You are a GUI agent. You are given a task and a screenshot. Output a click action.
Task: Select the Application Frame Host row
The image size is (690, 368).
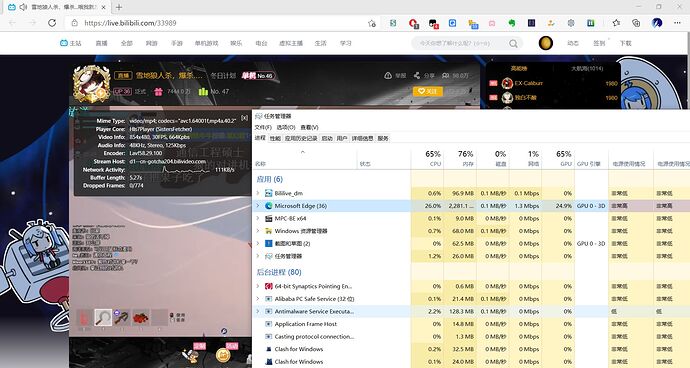click(471, 324)
